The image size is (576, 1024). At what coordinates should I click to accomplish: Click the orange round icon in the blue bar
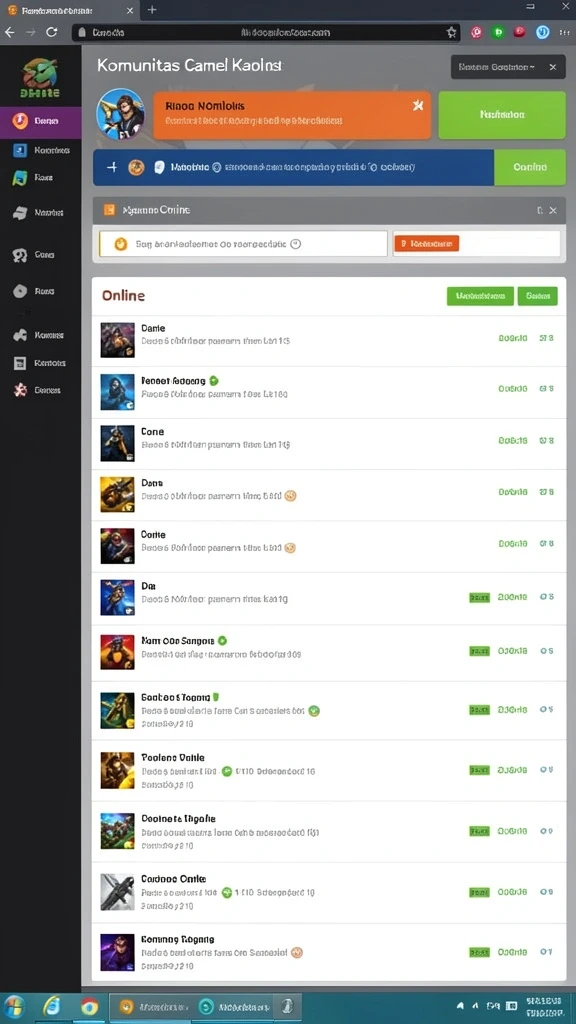tap(136, 167)
